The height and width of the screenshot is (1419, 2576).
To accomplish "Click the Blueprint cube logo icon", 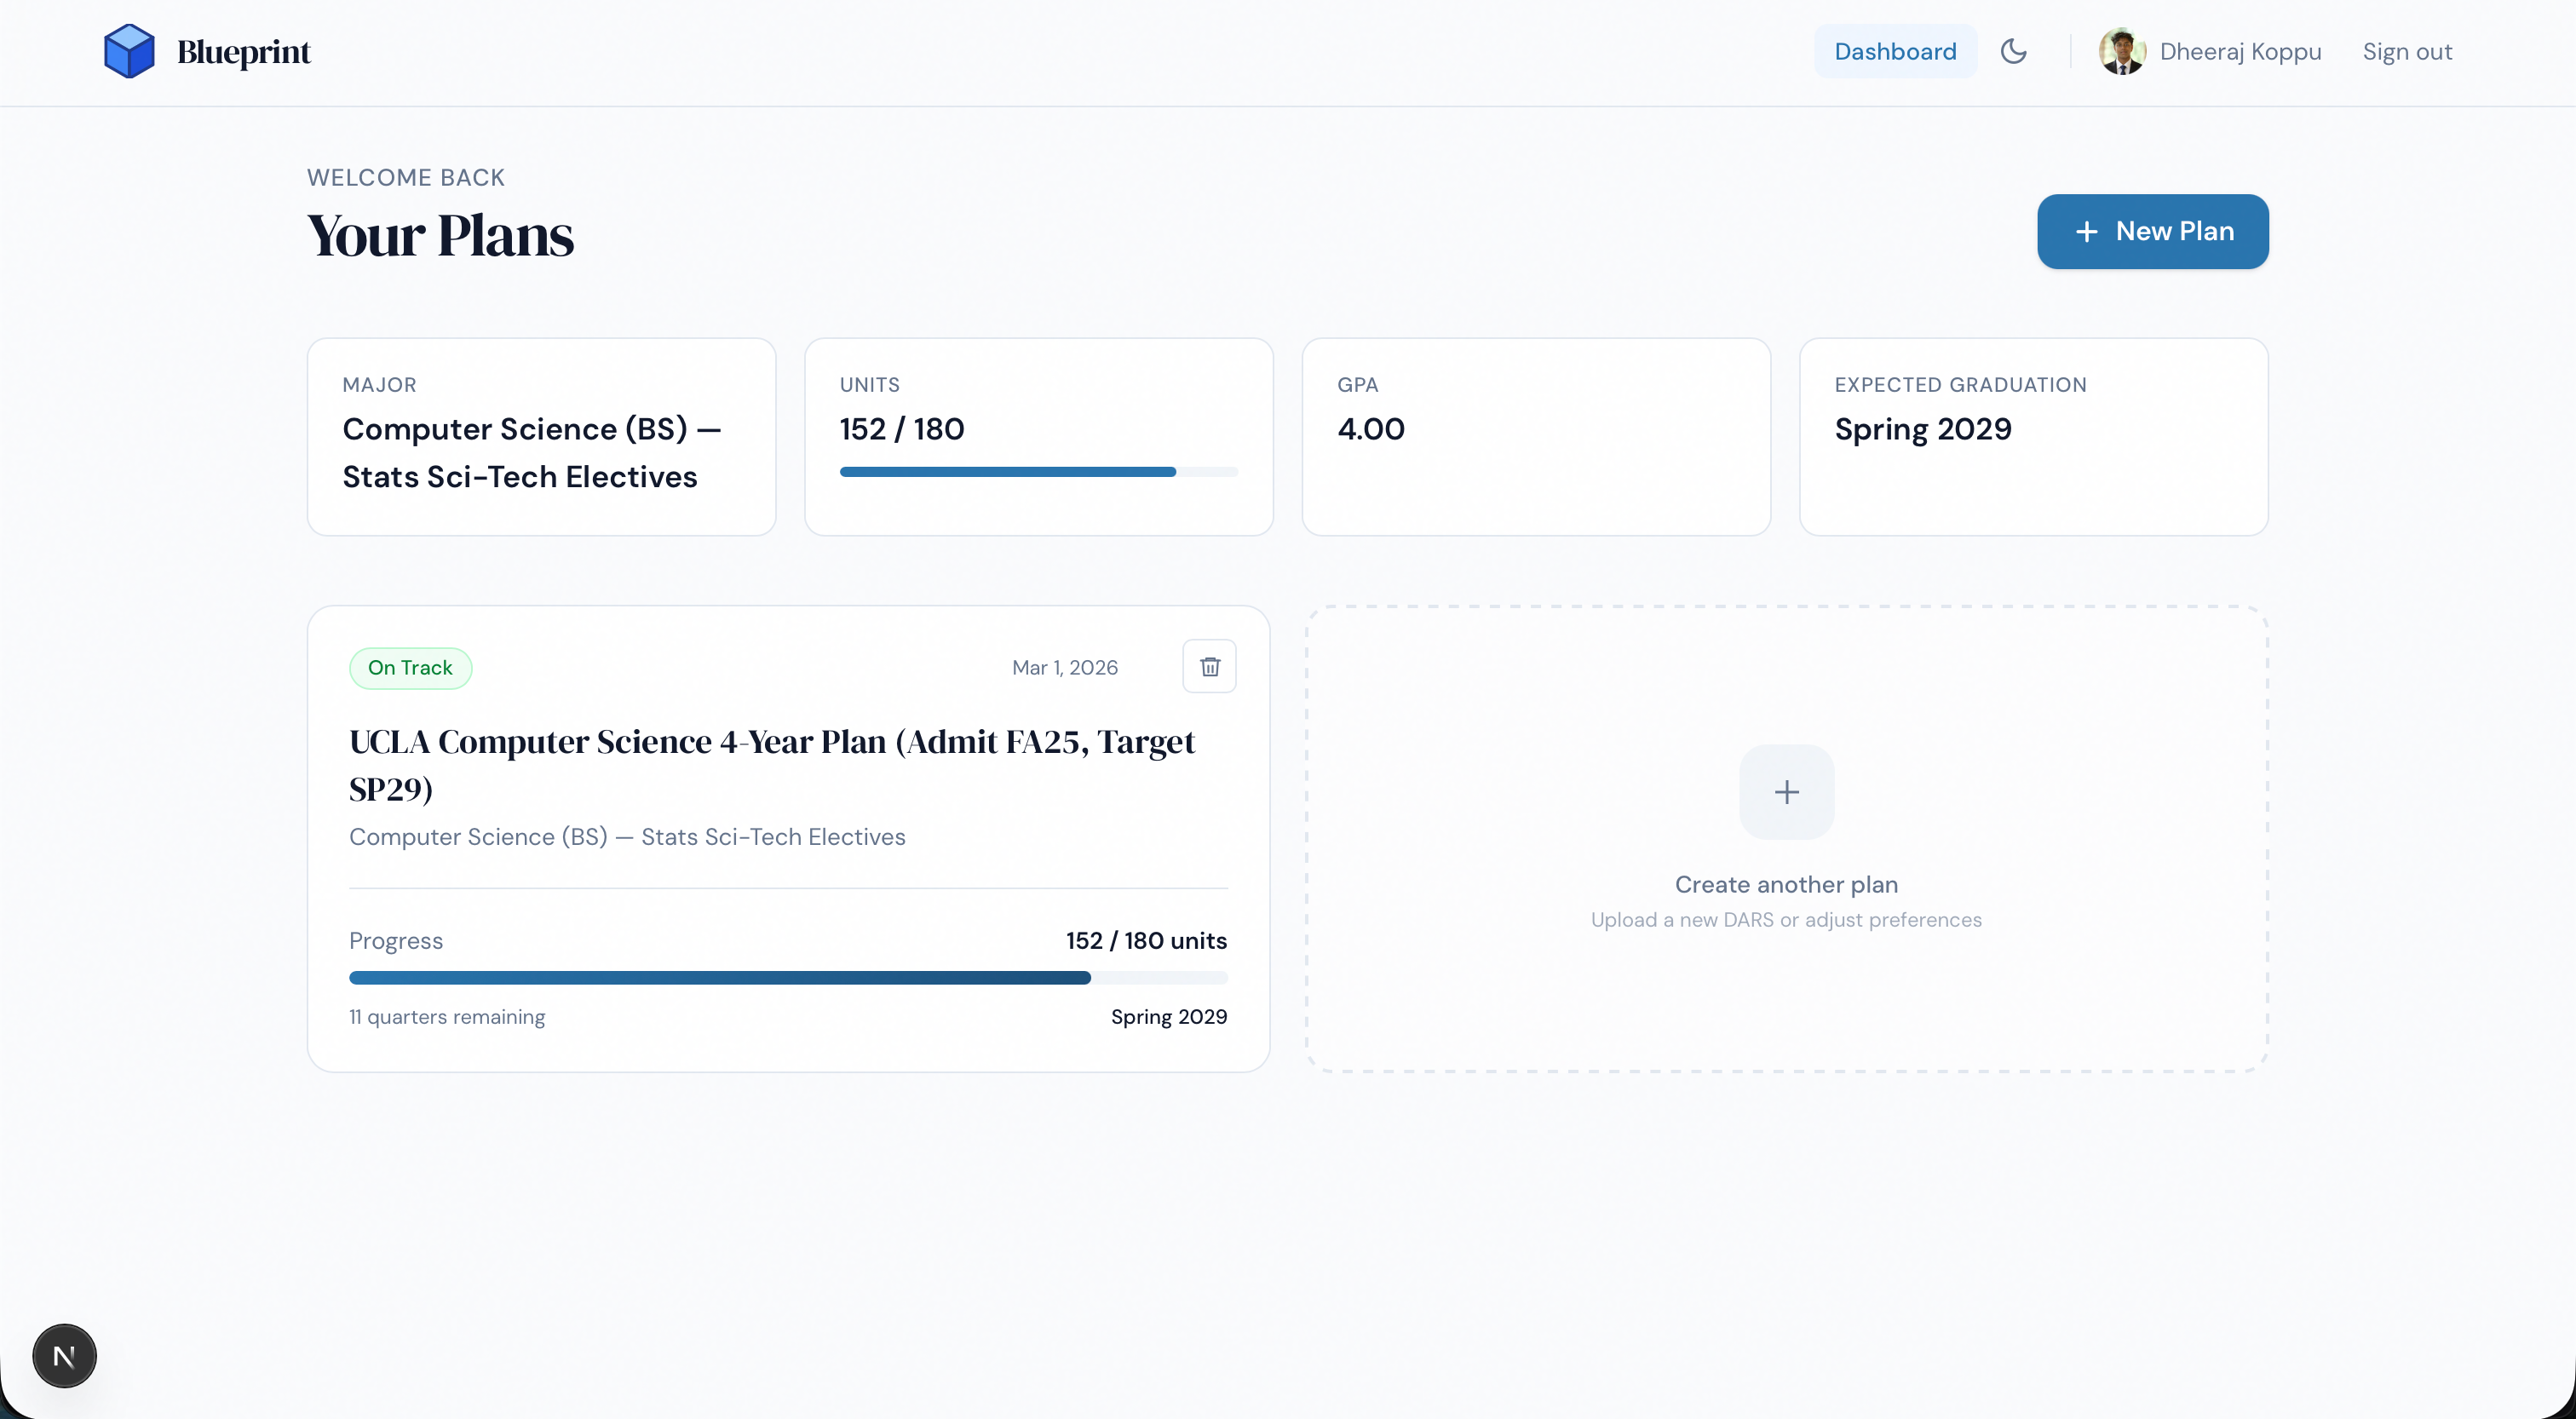I will (129, 51).
